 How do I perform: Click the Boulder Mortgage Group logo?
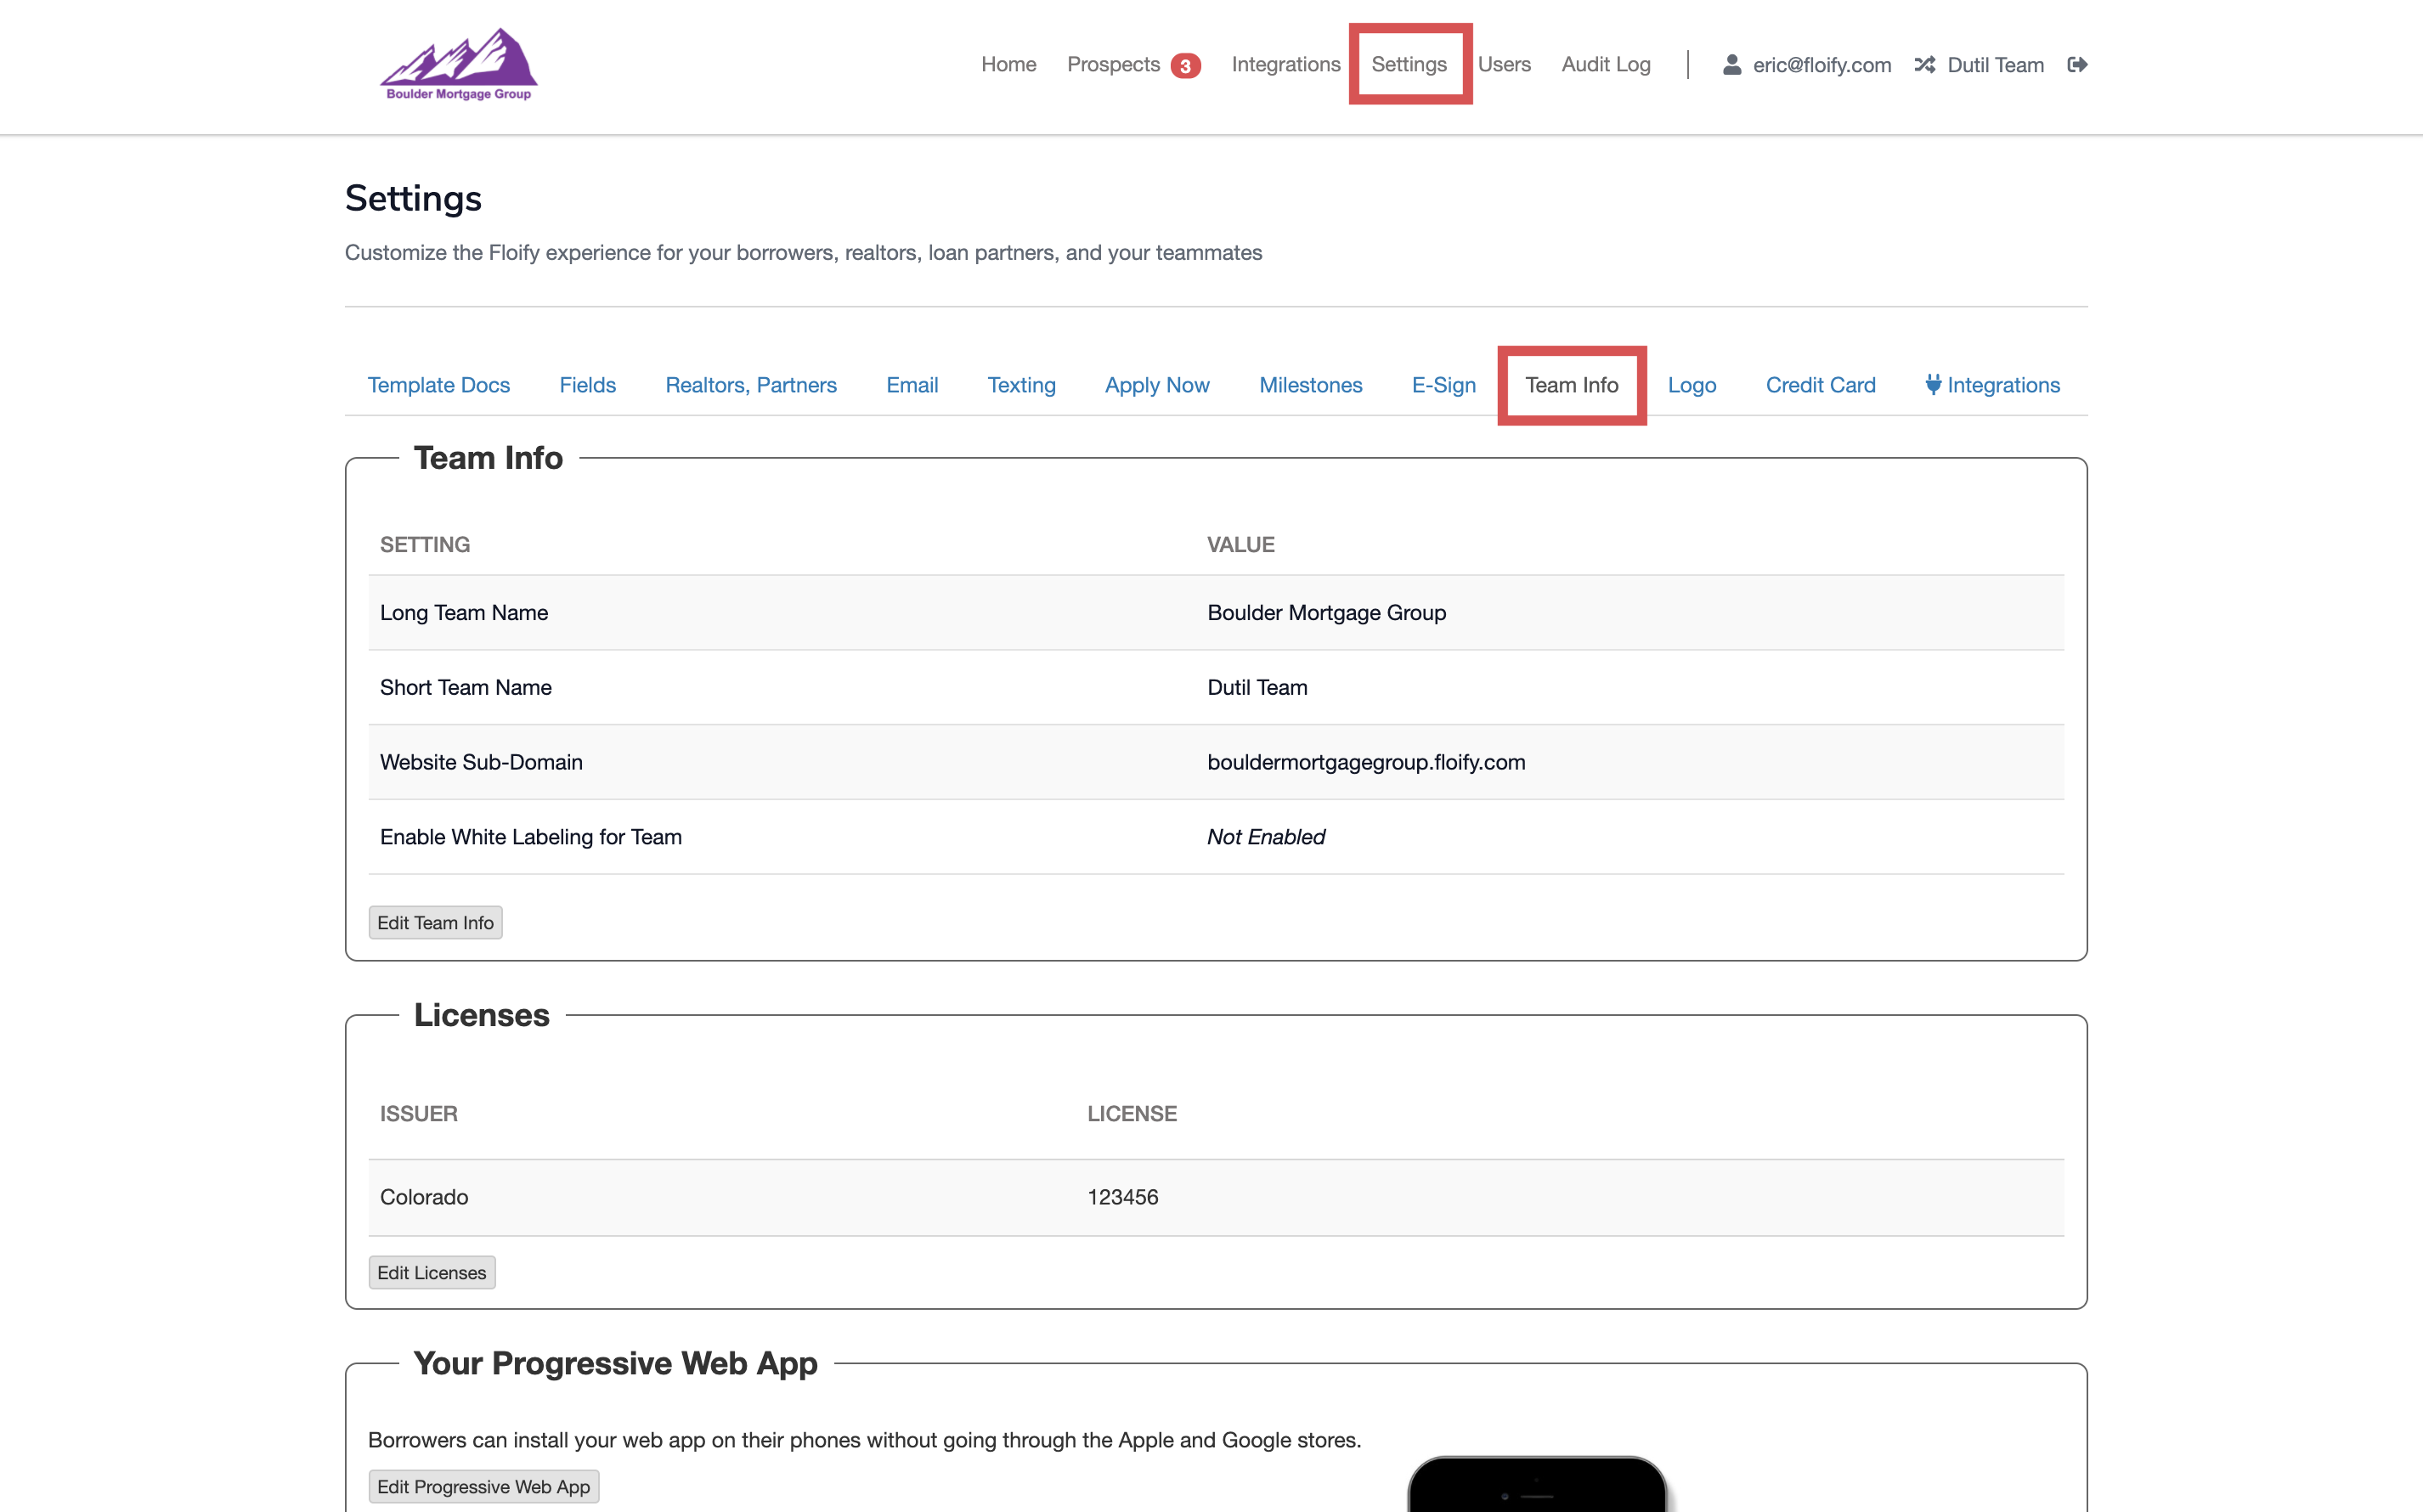coord(459,65)
